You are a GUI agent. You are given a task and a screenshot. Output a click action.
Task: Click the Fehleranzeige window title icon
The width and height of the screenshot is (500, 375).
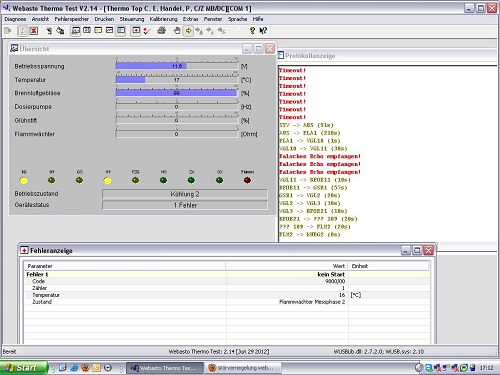[24, 250]
